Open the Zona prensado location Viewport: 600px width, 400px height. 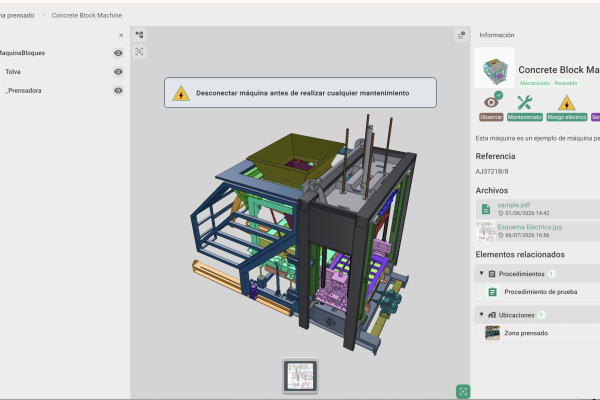(x=526, y=333)
